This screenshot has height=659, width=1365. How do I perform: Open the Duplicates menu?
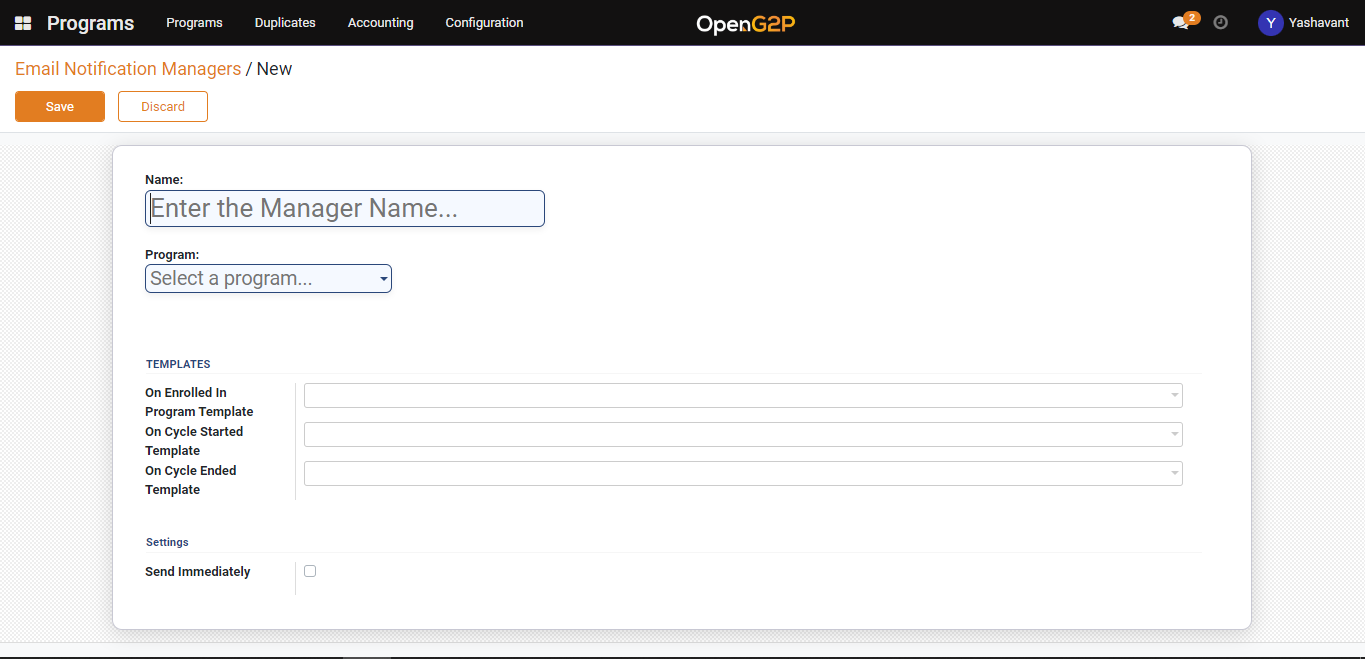pyautogui.click(x=285, y=23)
